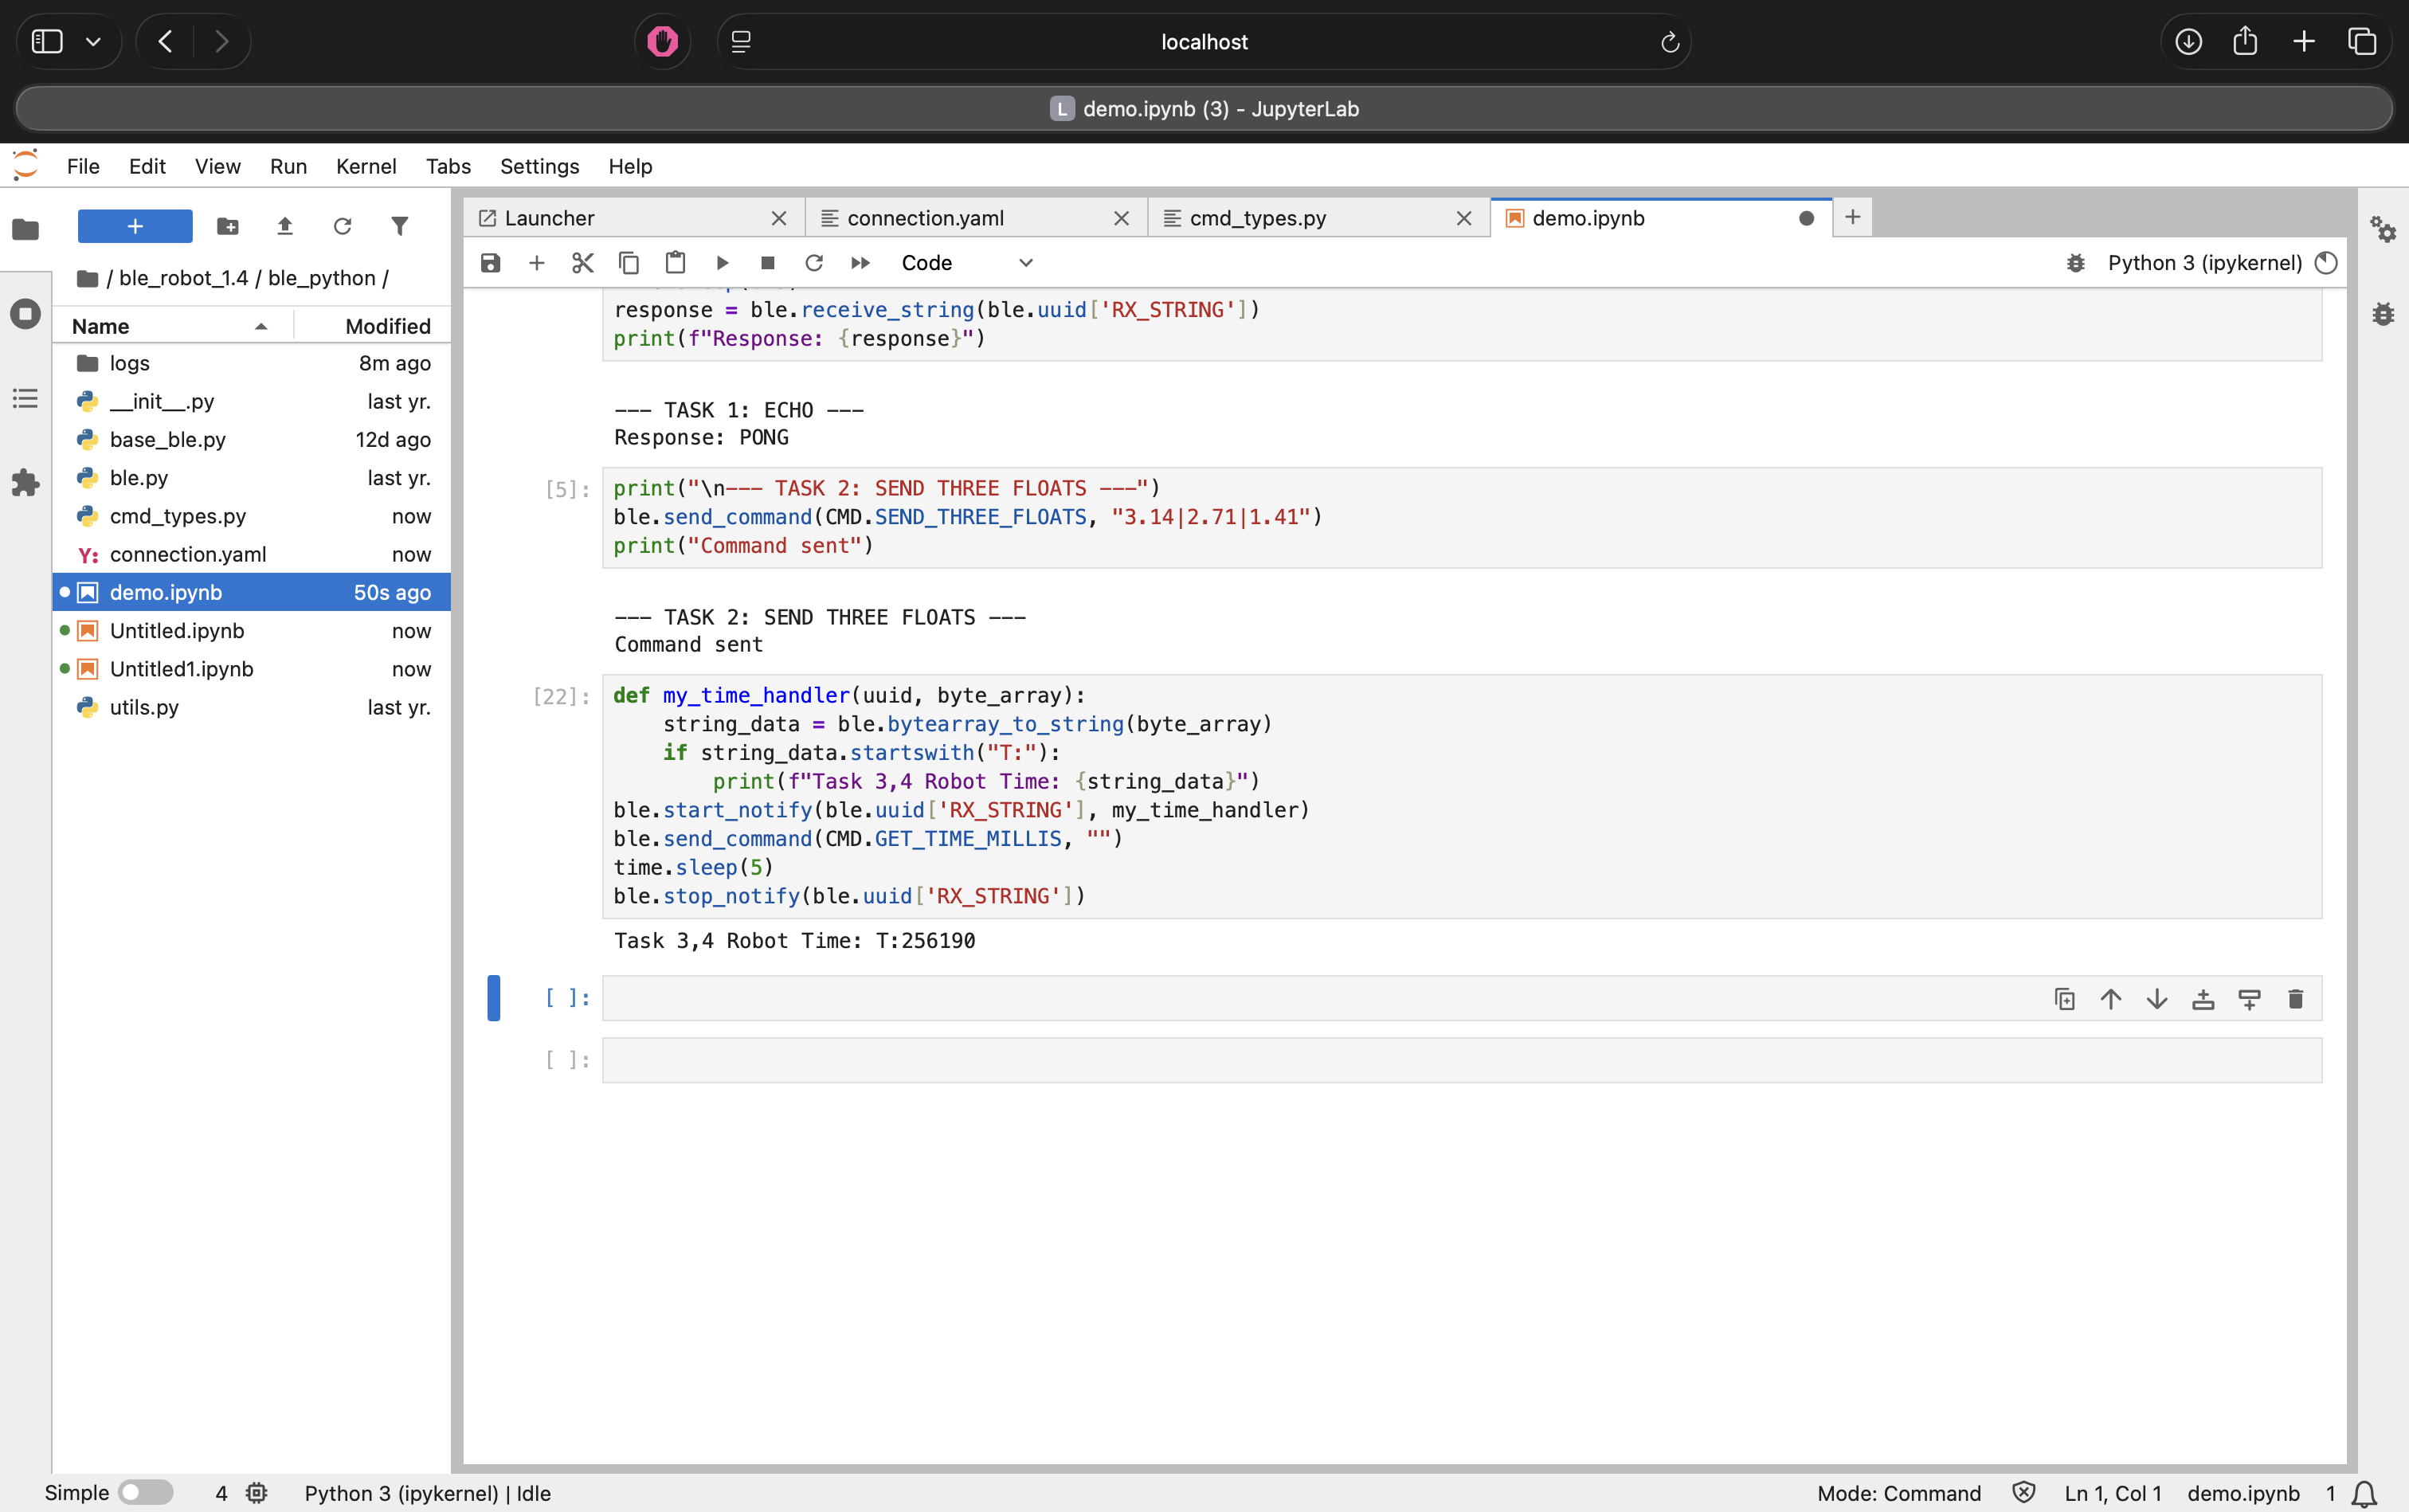Toggle the notifications bell in status bar
Image resolution: width=2409 pixels, height=1512 pixels.
coord(2363,1493)
